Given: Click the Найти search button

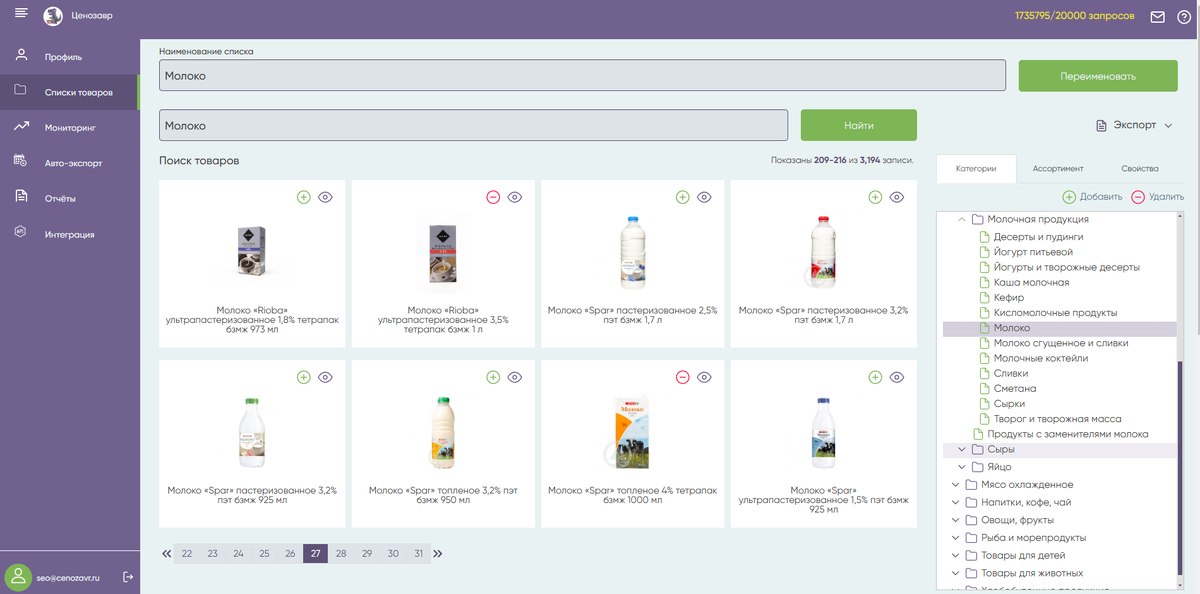Looking at the screenshot, I should pyautogui.click(x=859, y=126).
